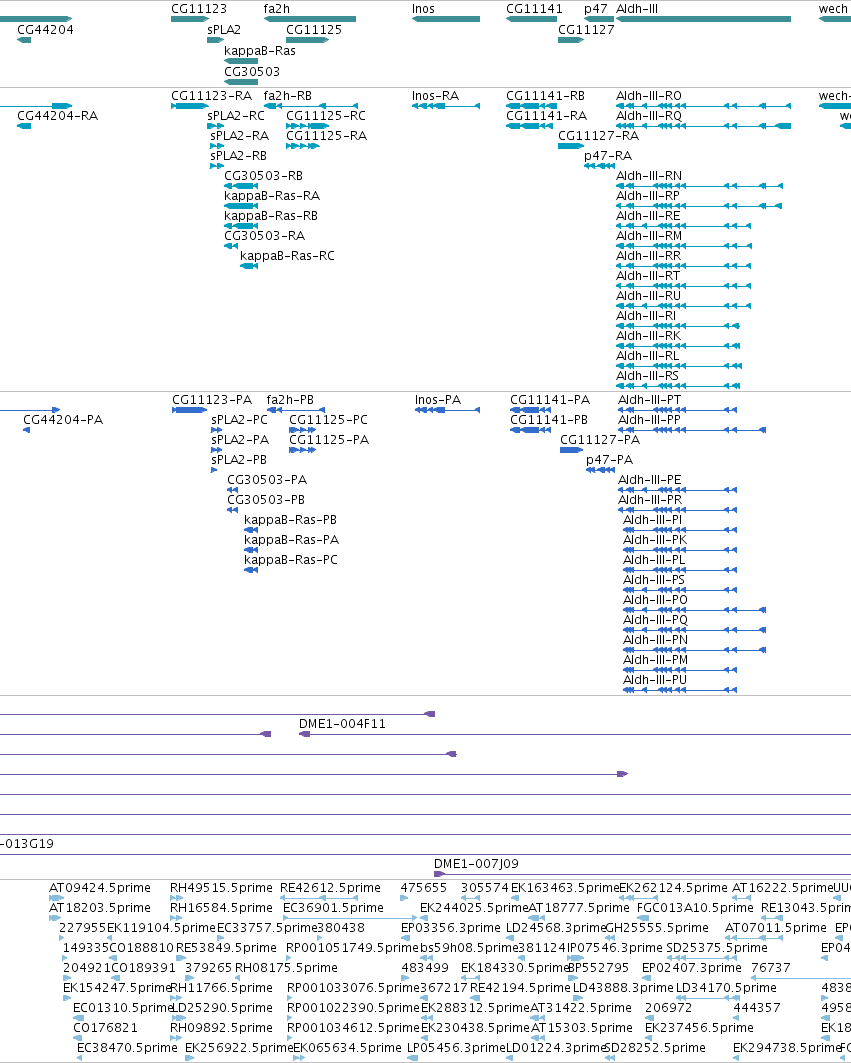The image size is (851, 1063).
Task: Select the CG11127-PA protein label
Action: (600, 439)
